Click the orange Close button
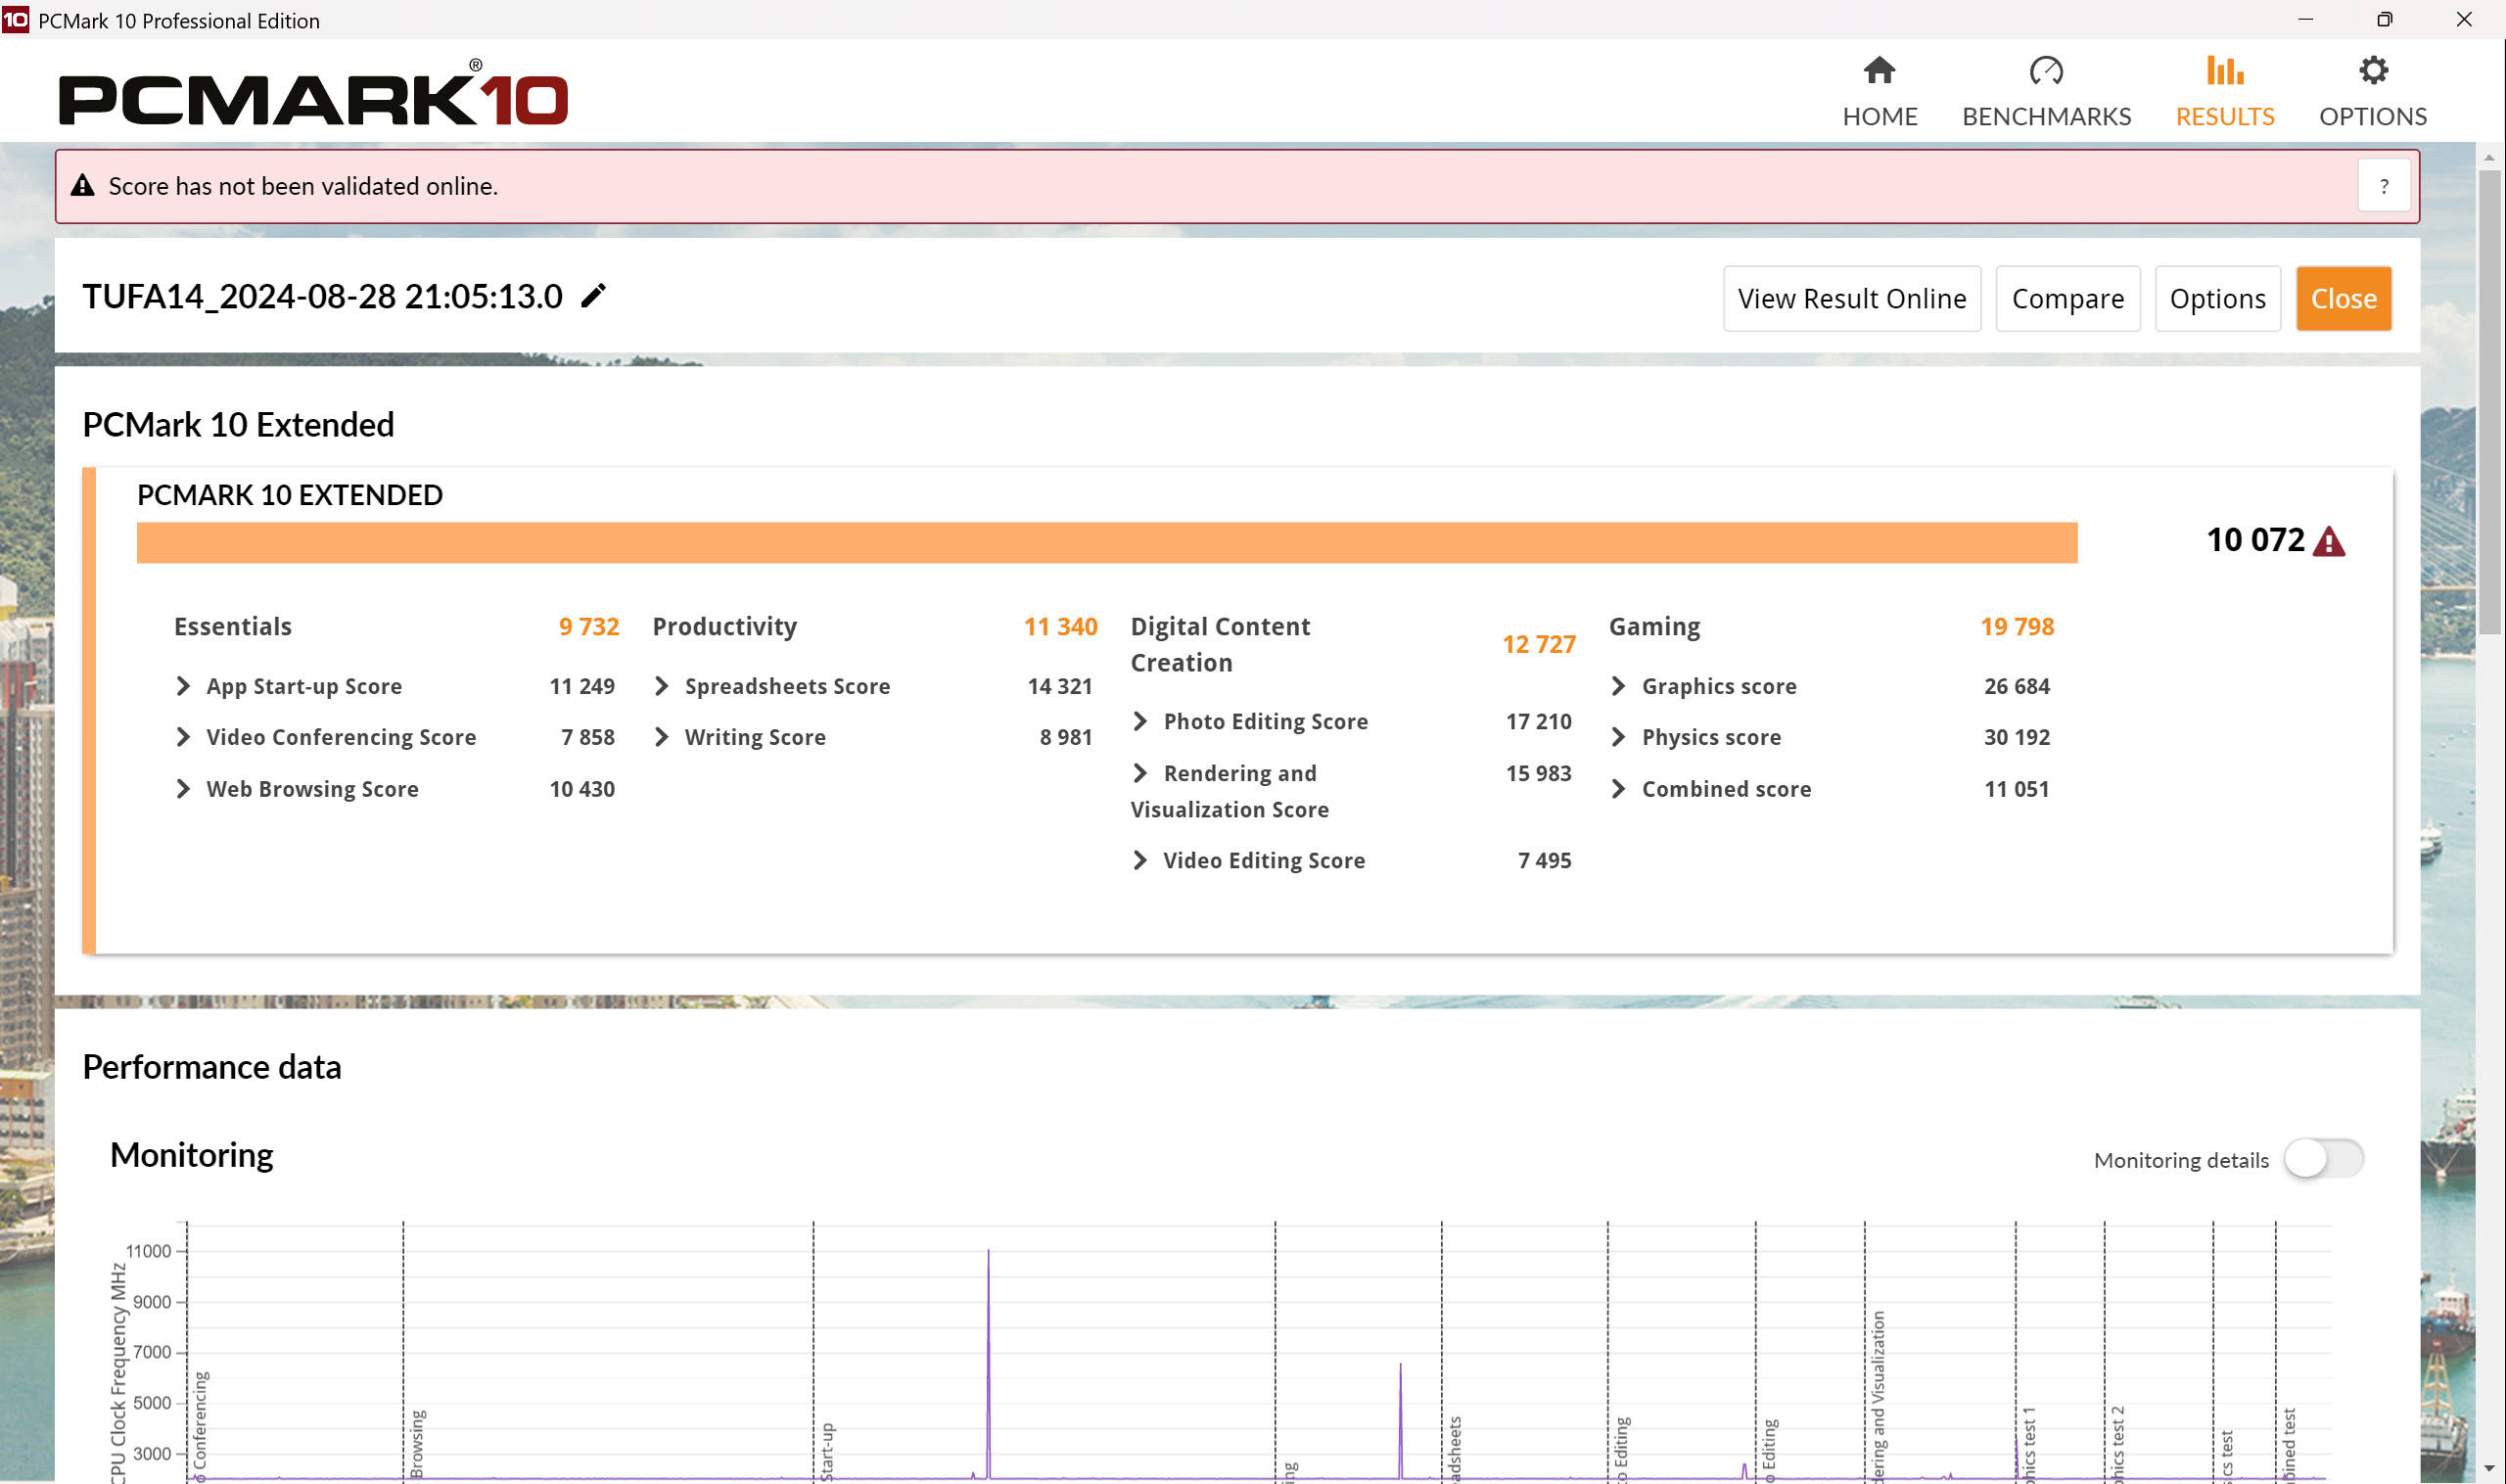Viewport: 2506px width, 1484px height. coord(2342,298)
